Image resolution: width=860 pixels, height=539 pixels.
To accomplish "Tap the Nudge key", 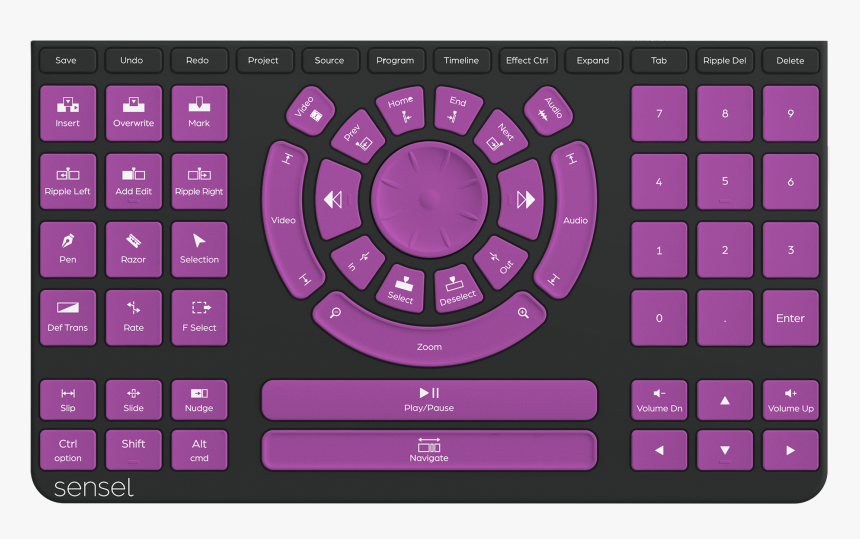I will (x=199, y=400).
